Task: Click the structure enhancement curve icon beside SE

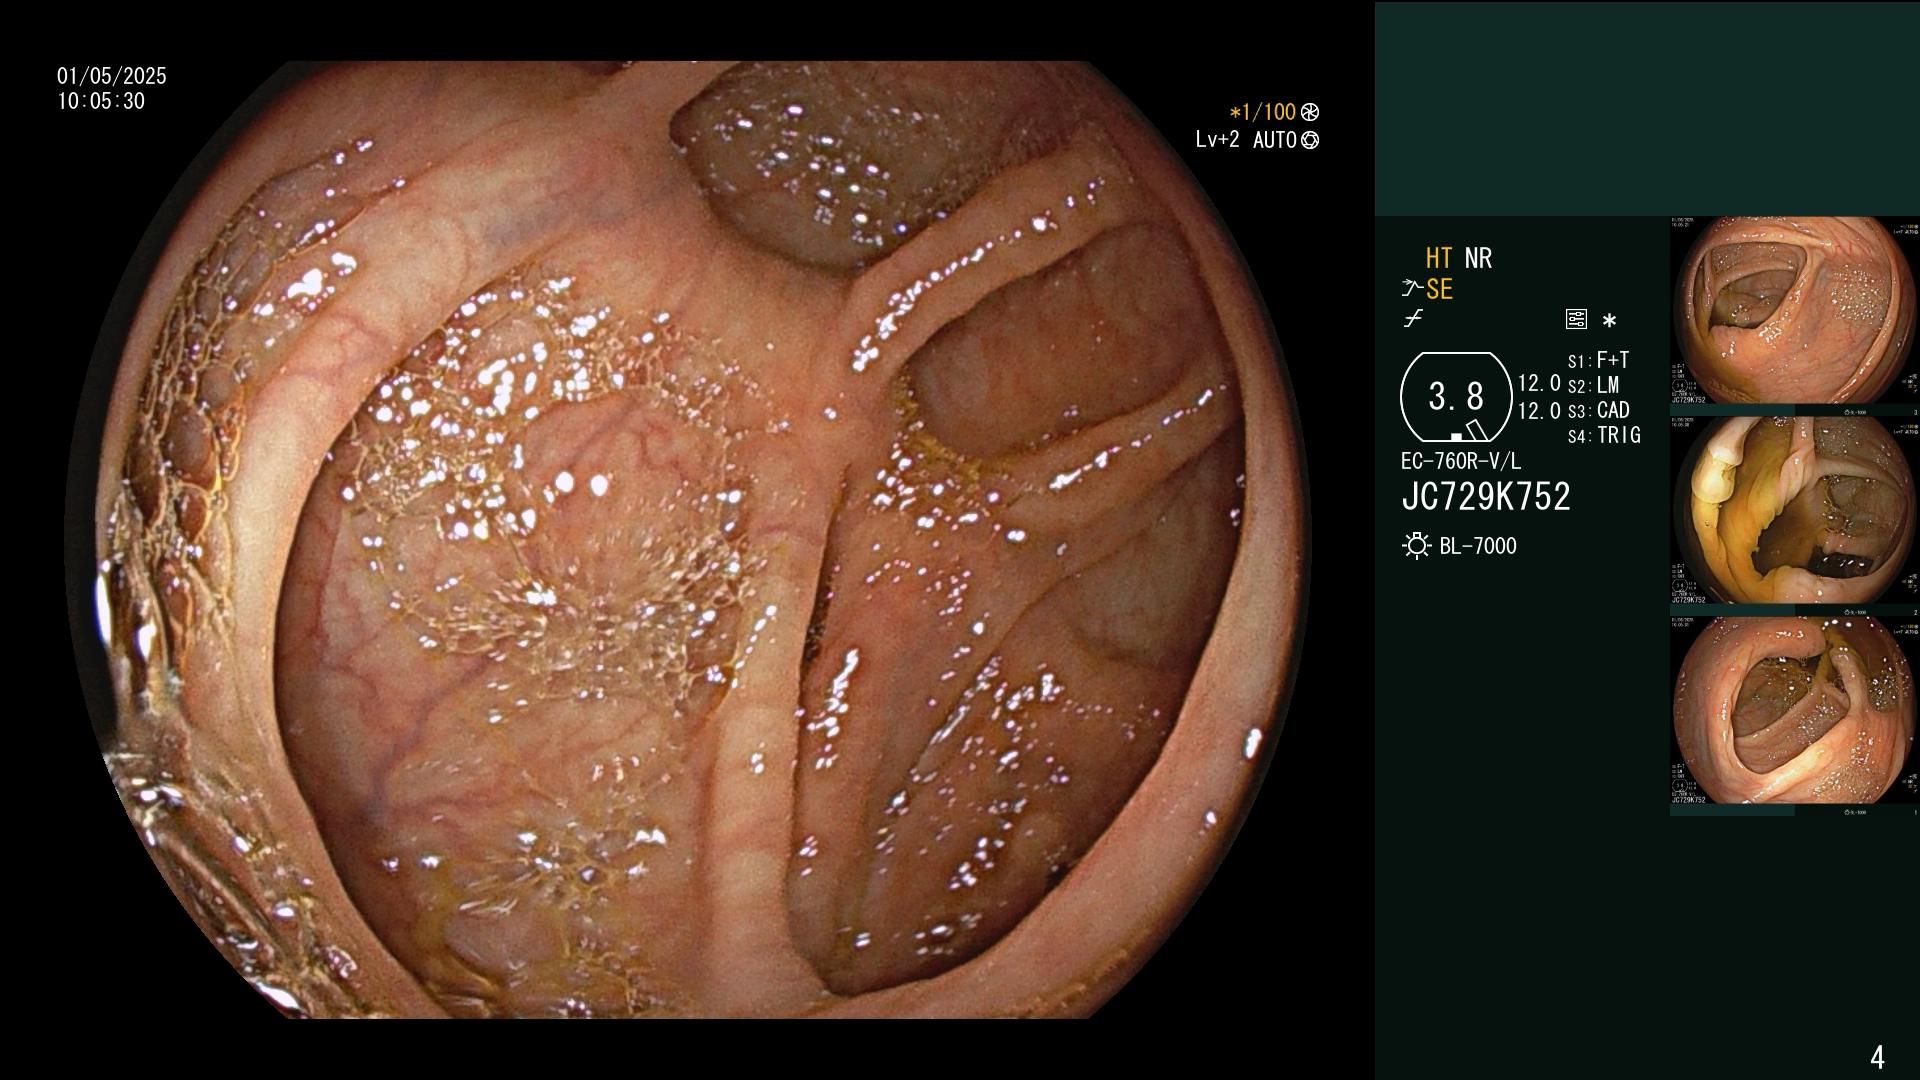Action: point(1412,289)
